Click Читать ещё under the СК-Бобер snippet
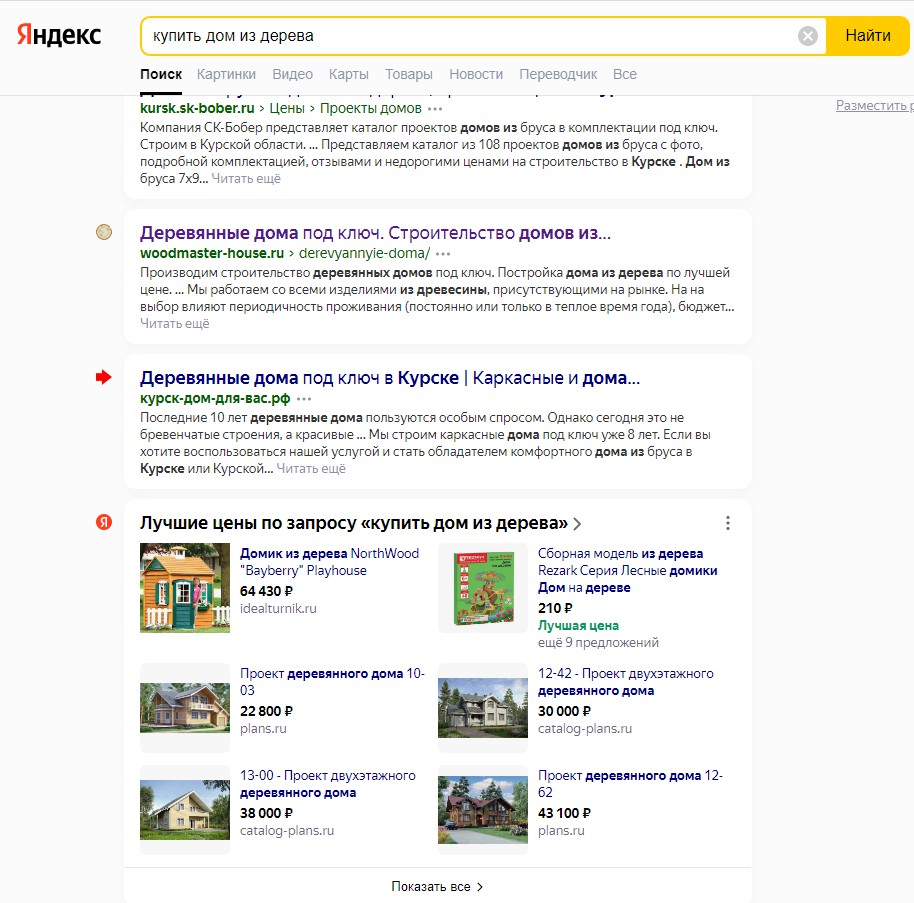The height and width of the screenshot is (903, 914). (x=246, y=178)
